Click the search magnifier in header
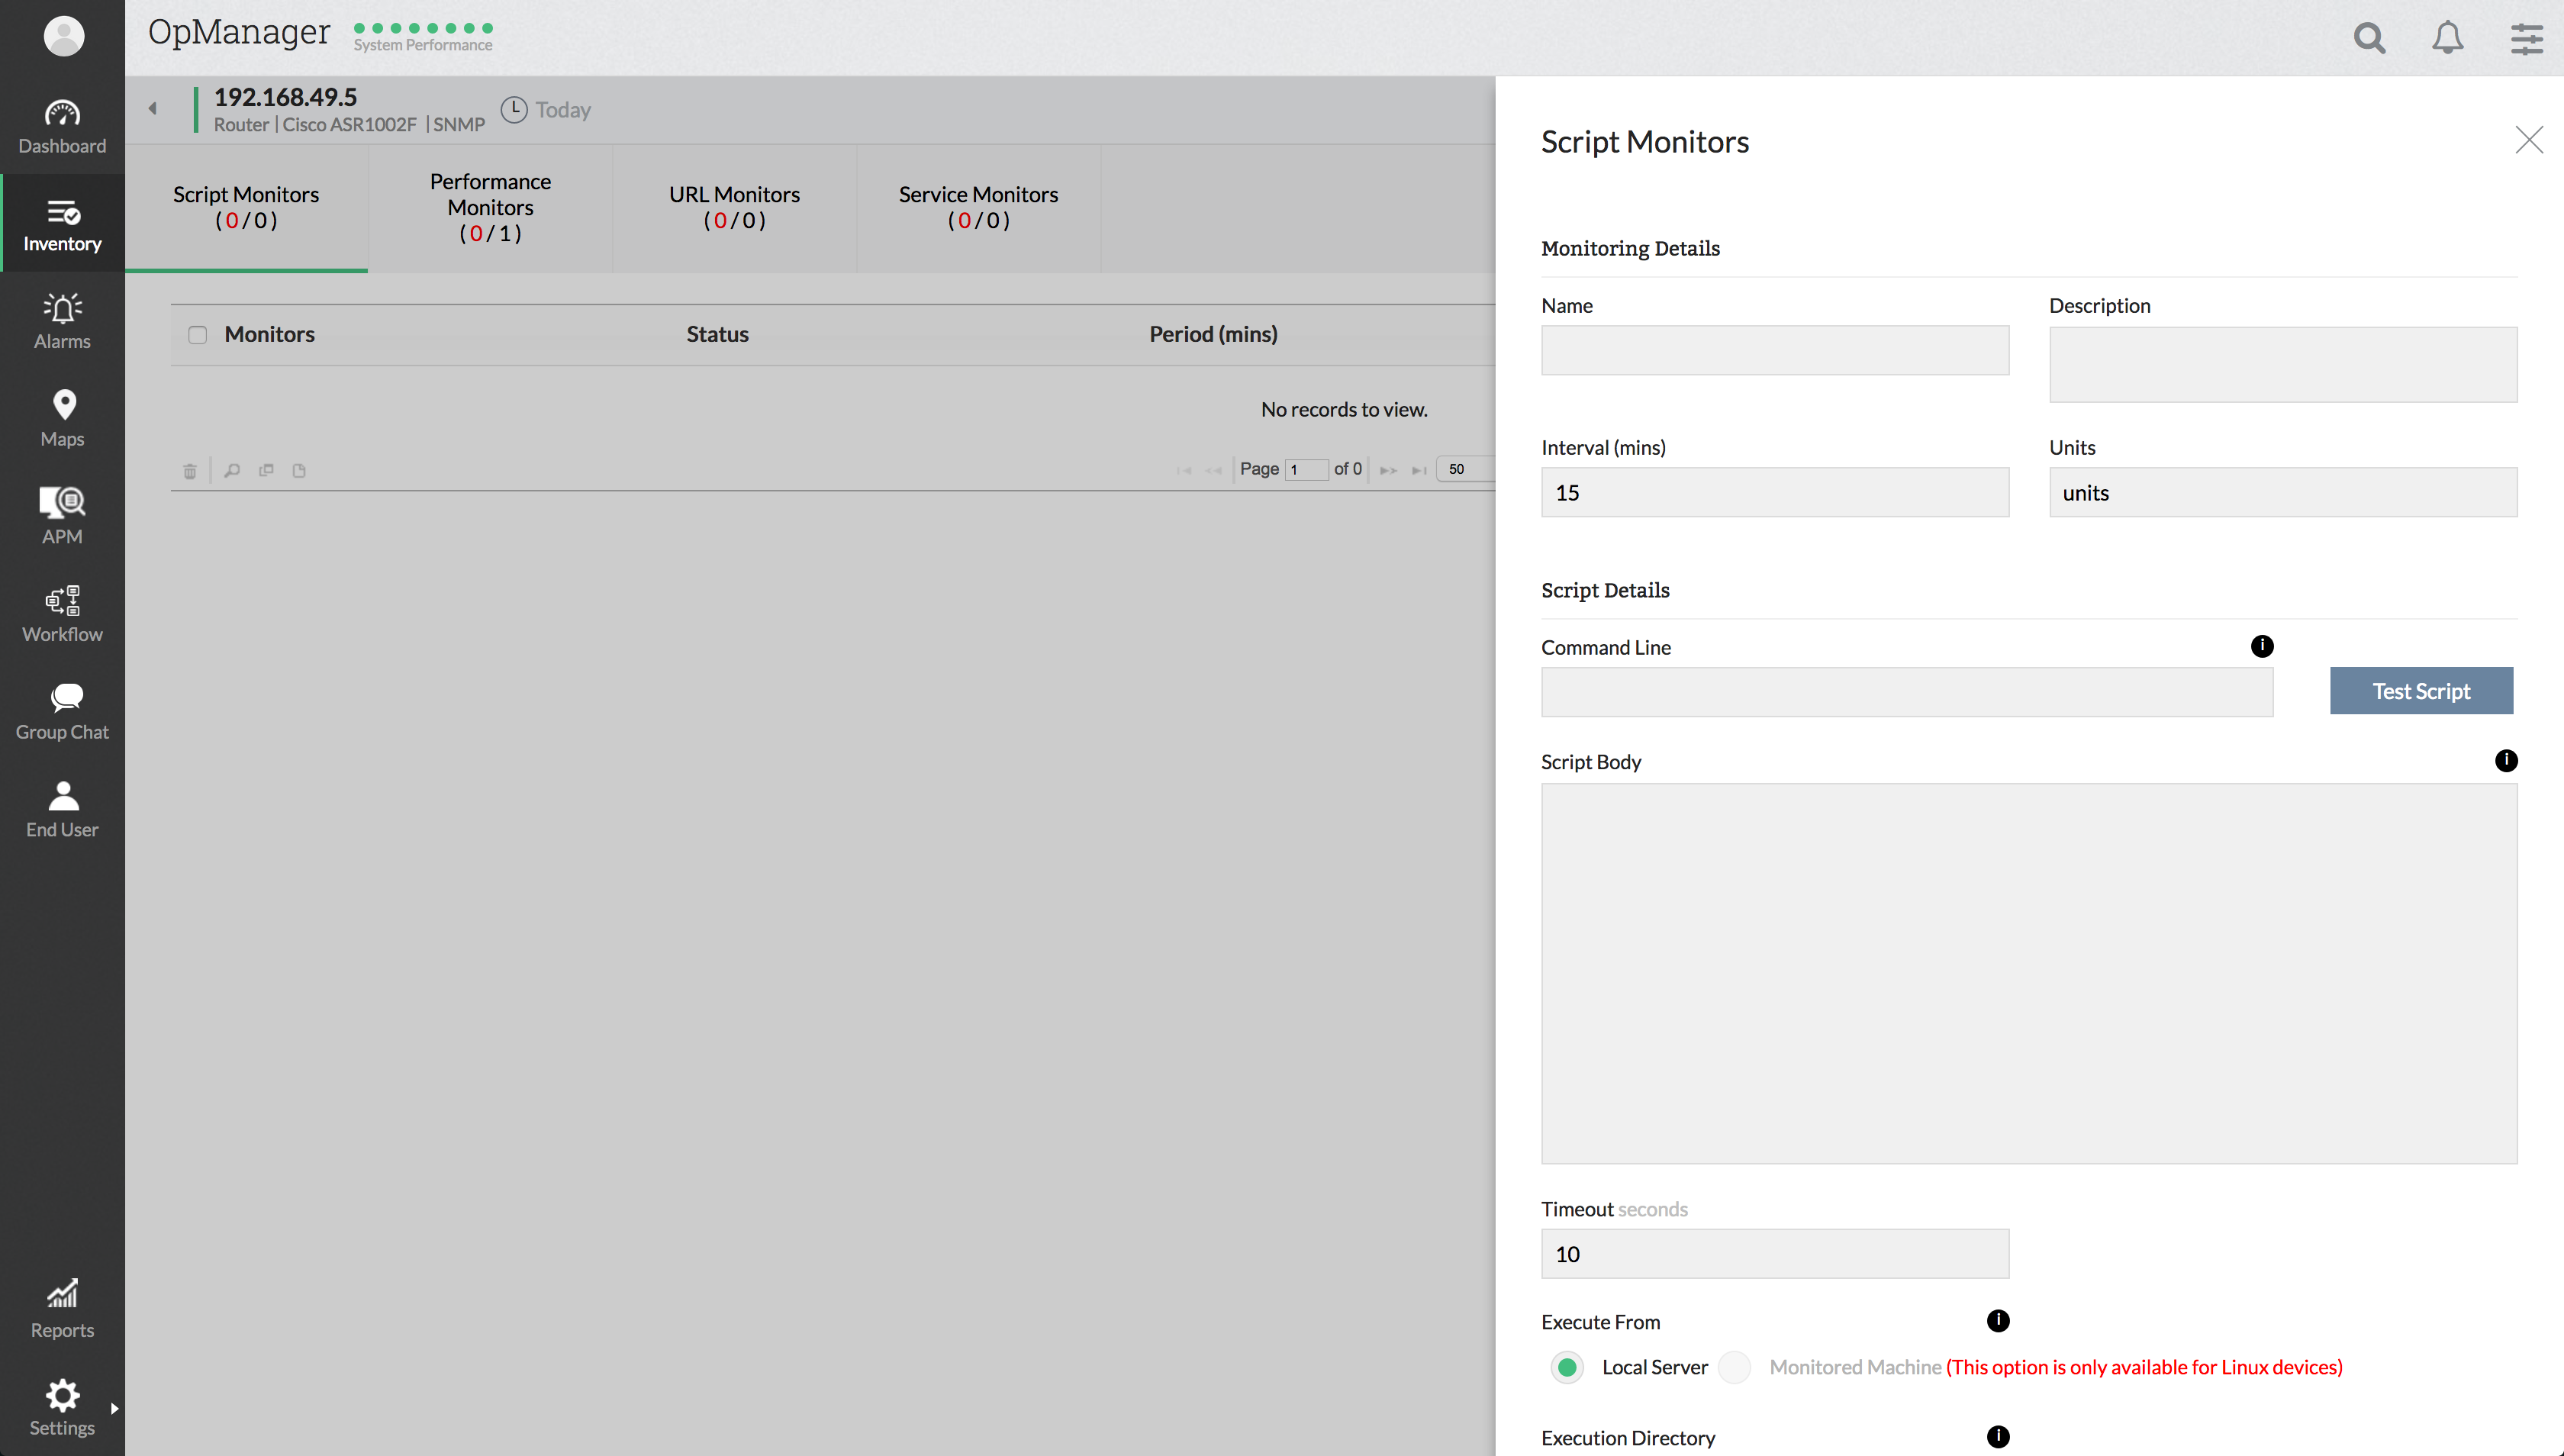2564x1456 pixels. (x=2369, y=38)
